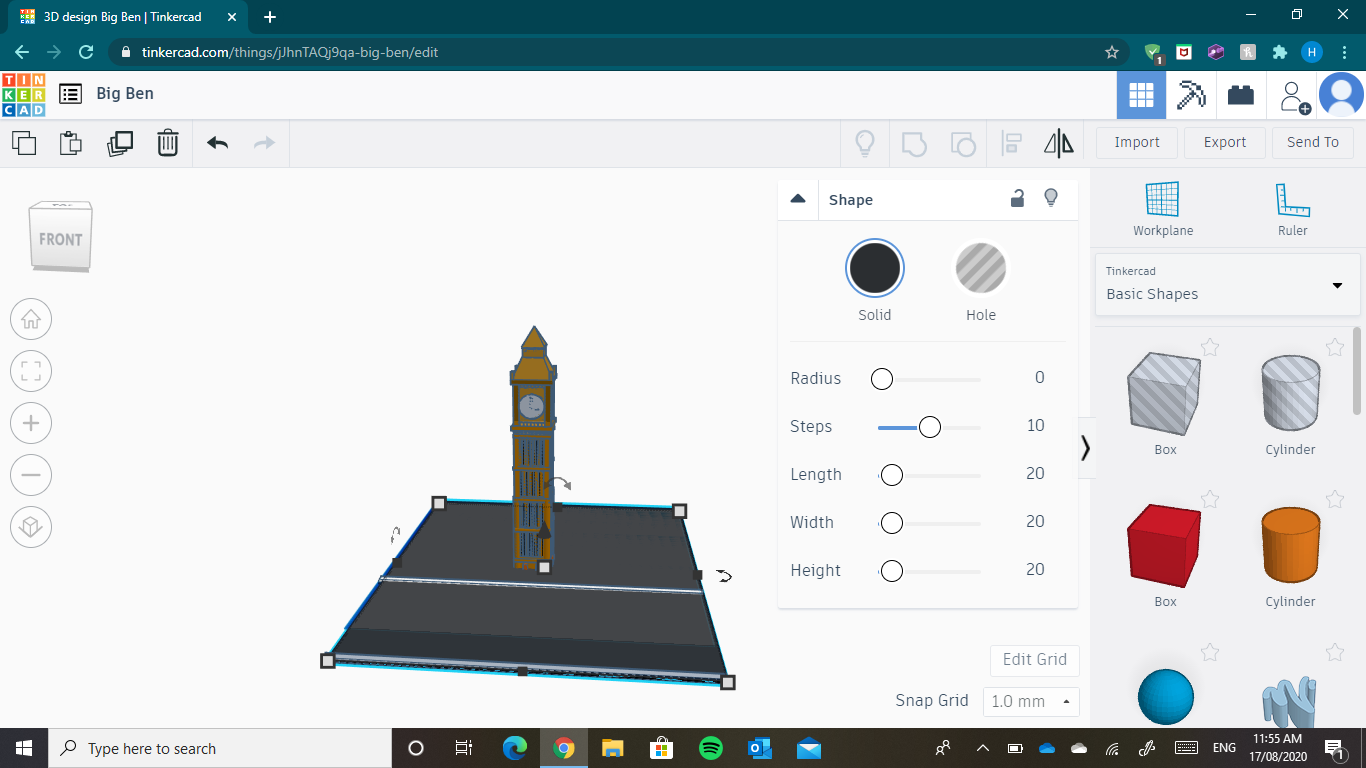Favorite the red Box shape star
This screenshot has width=1366, height=768.
coord(1210,499)
